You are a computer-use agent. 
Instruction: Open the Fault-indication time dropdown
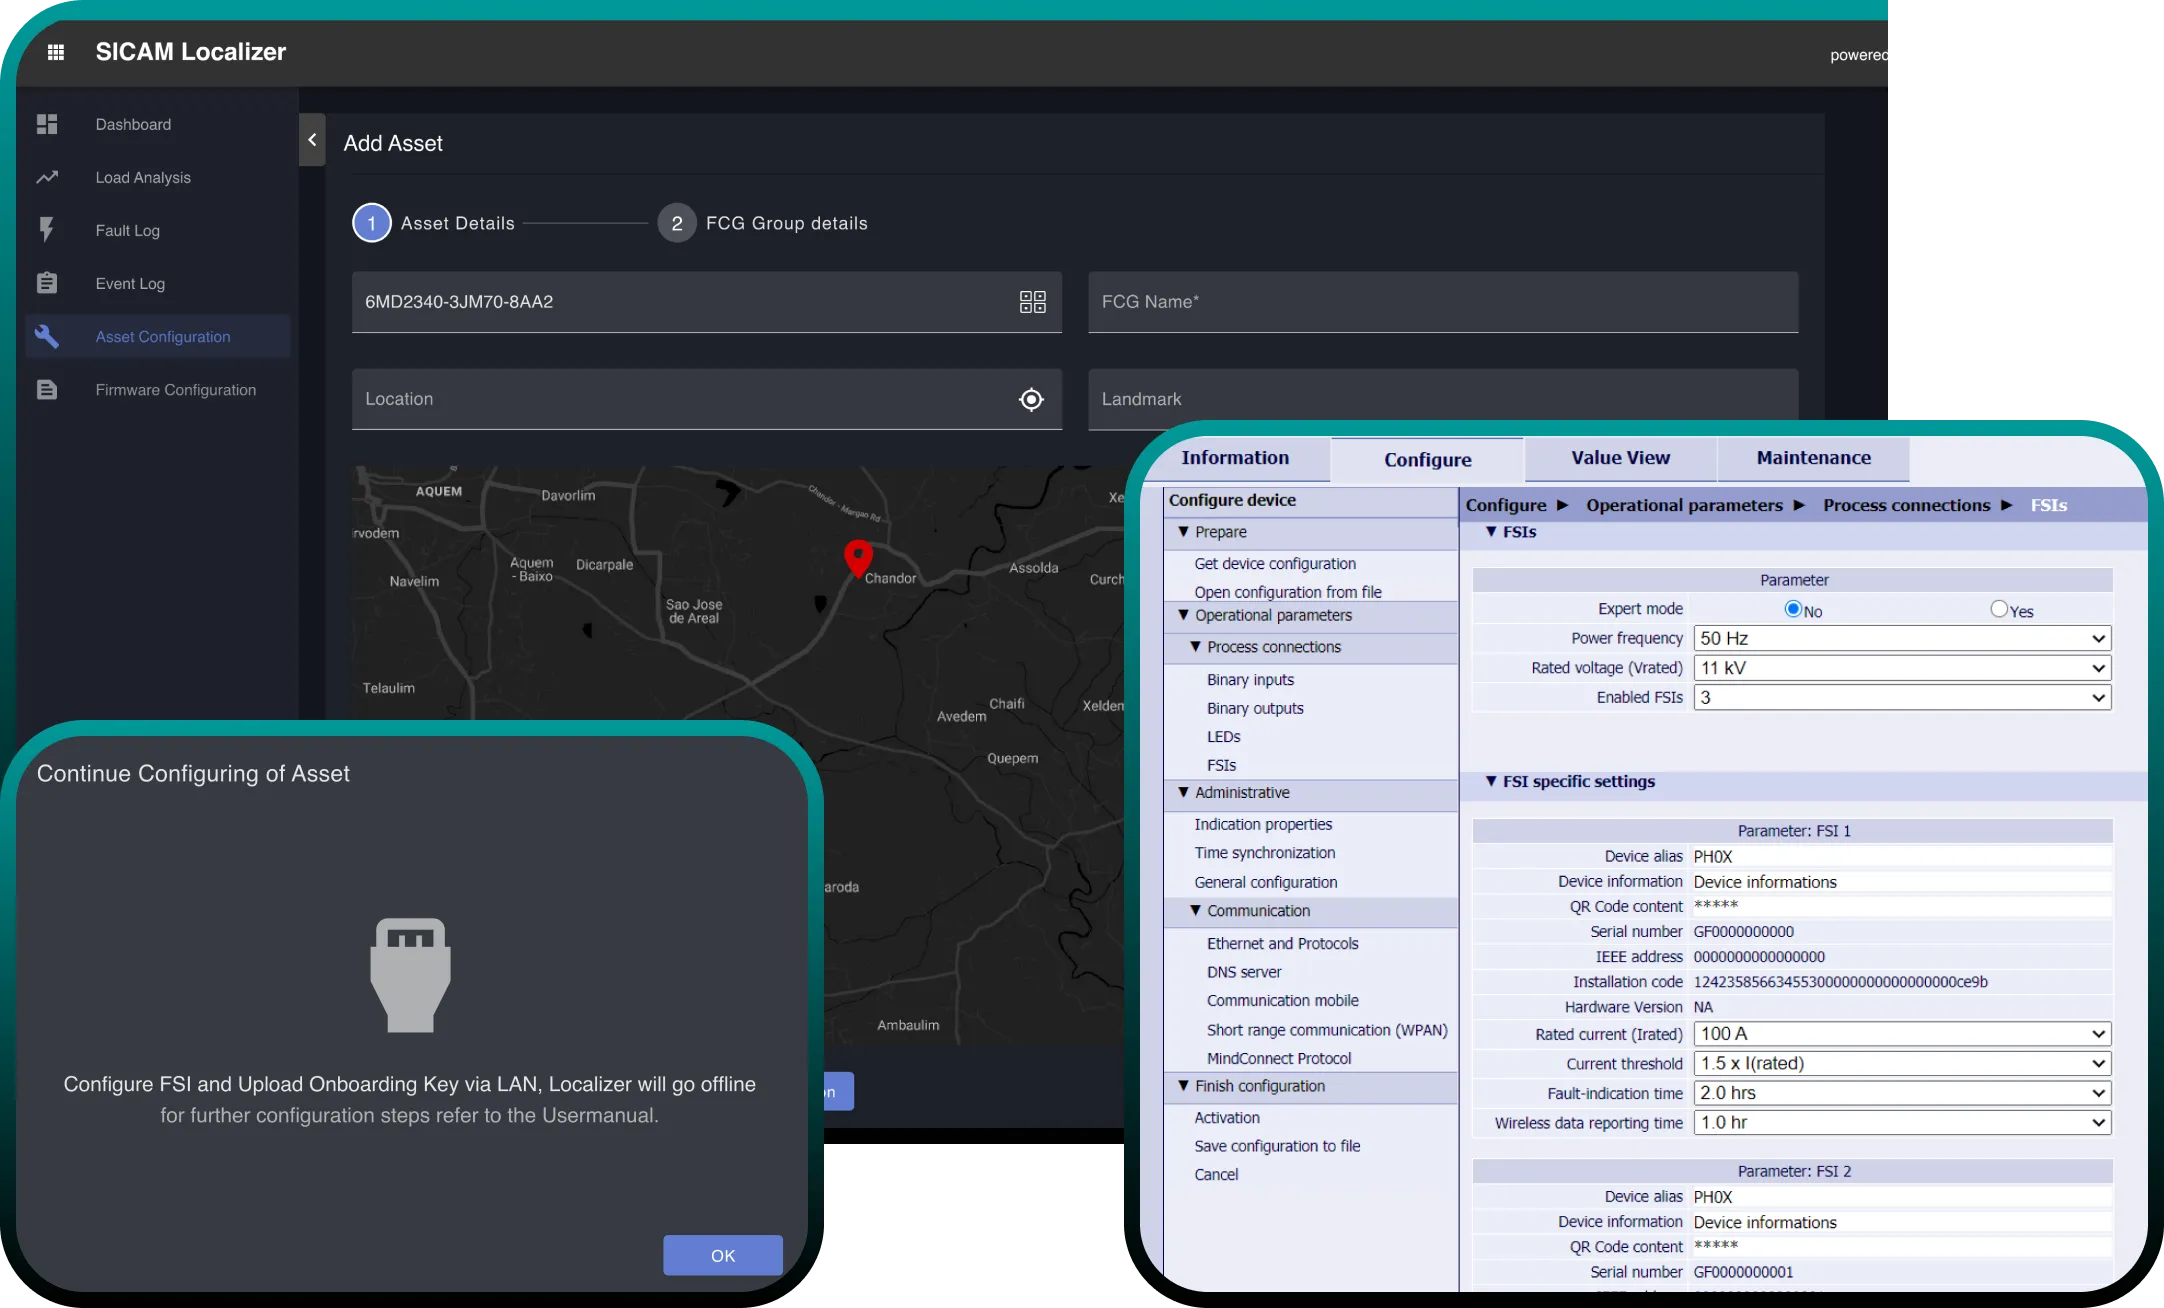coord(1902,1093)
